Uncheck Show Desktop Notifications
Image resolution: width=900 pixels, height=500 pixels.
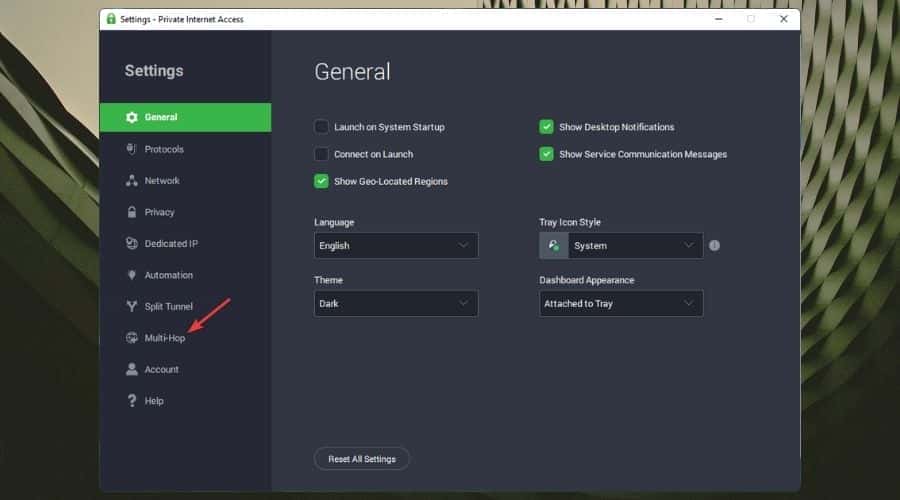[546, 127]
